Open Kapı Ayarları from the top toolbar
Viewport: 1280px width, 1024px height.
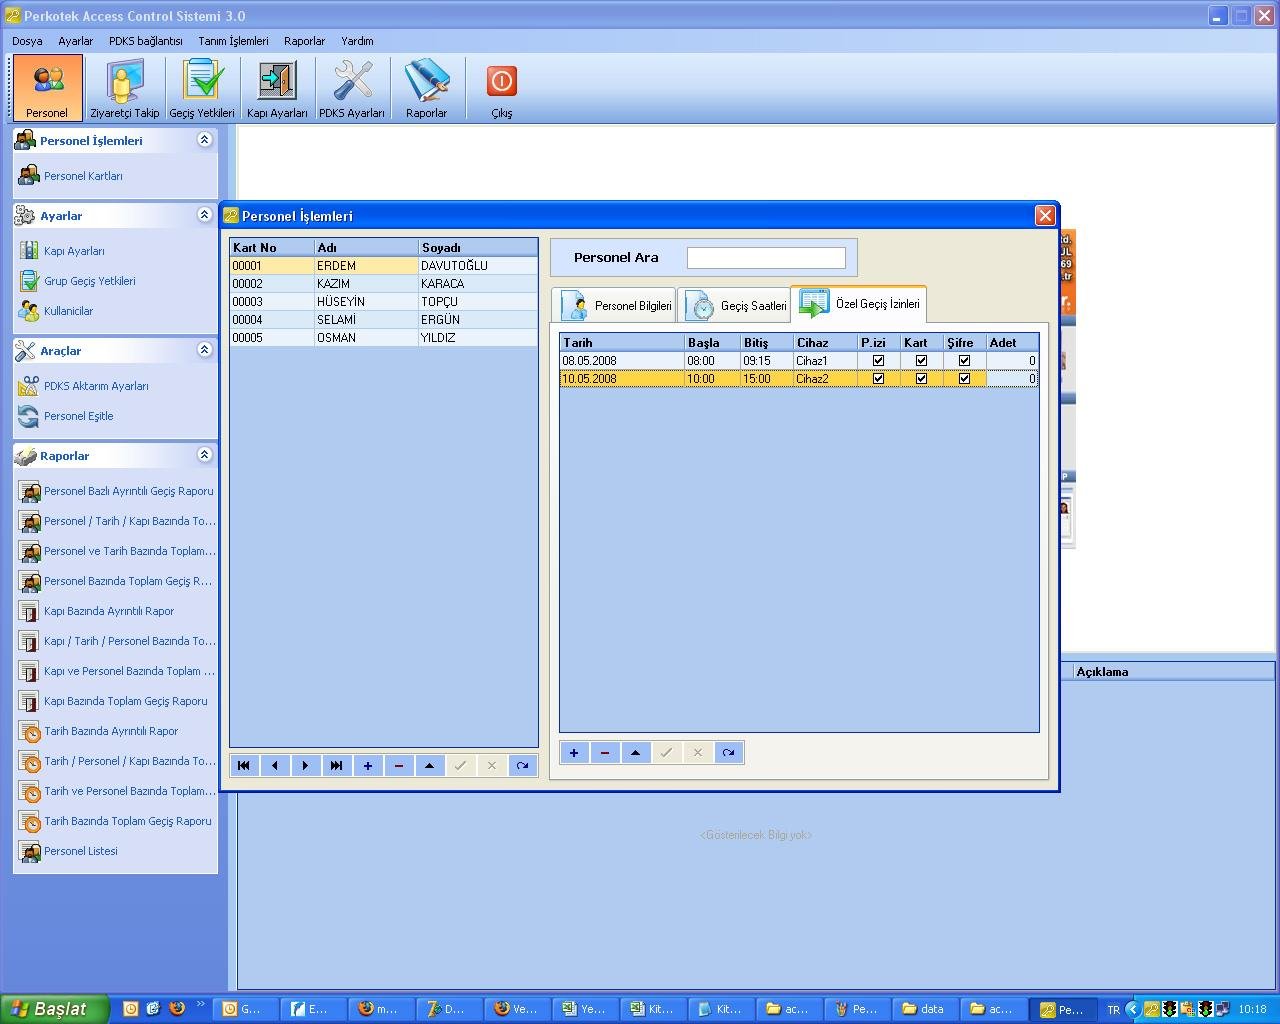point(277,87)
